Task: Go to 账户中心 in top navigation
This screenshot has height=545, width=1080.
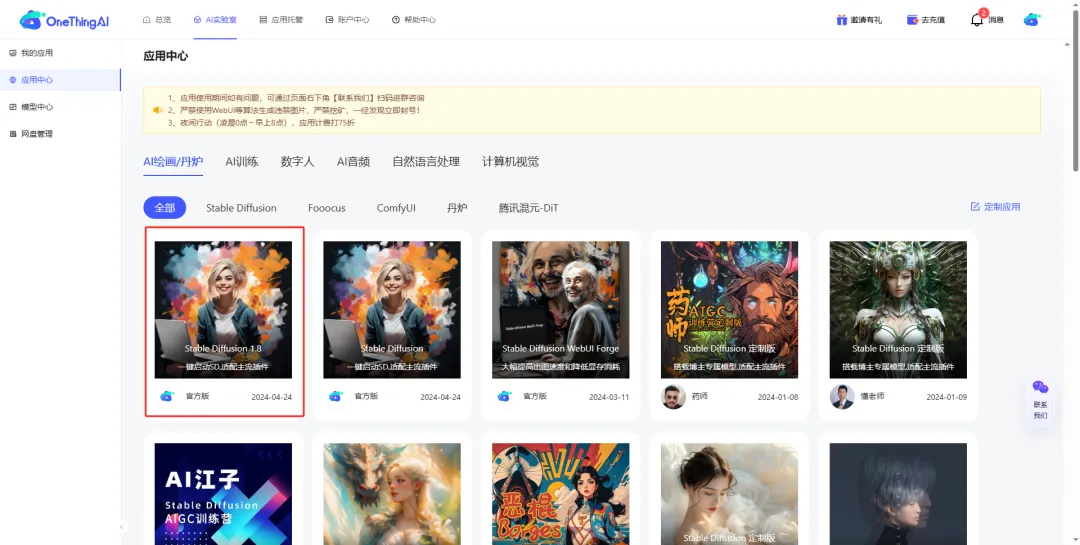Action: point(347,20)
